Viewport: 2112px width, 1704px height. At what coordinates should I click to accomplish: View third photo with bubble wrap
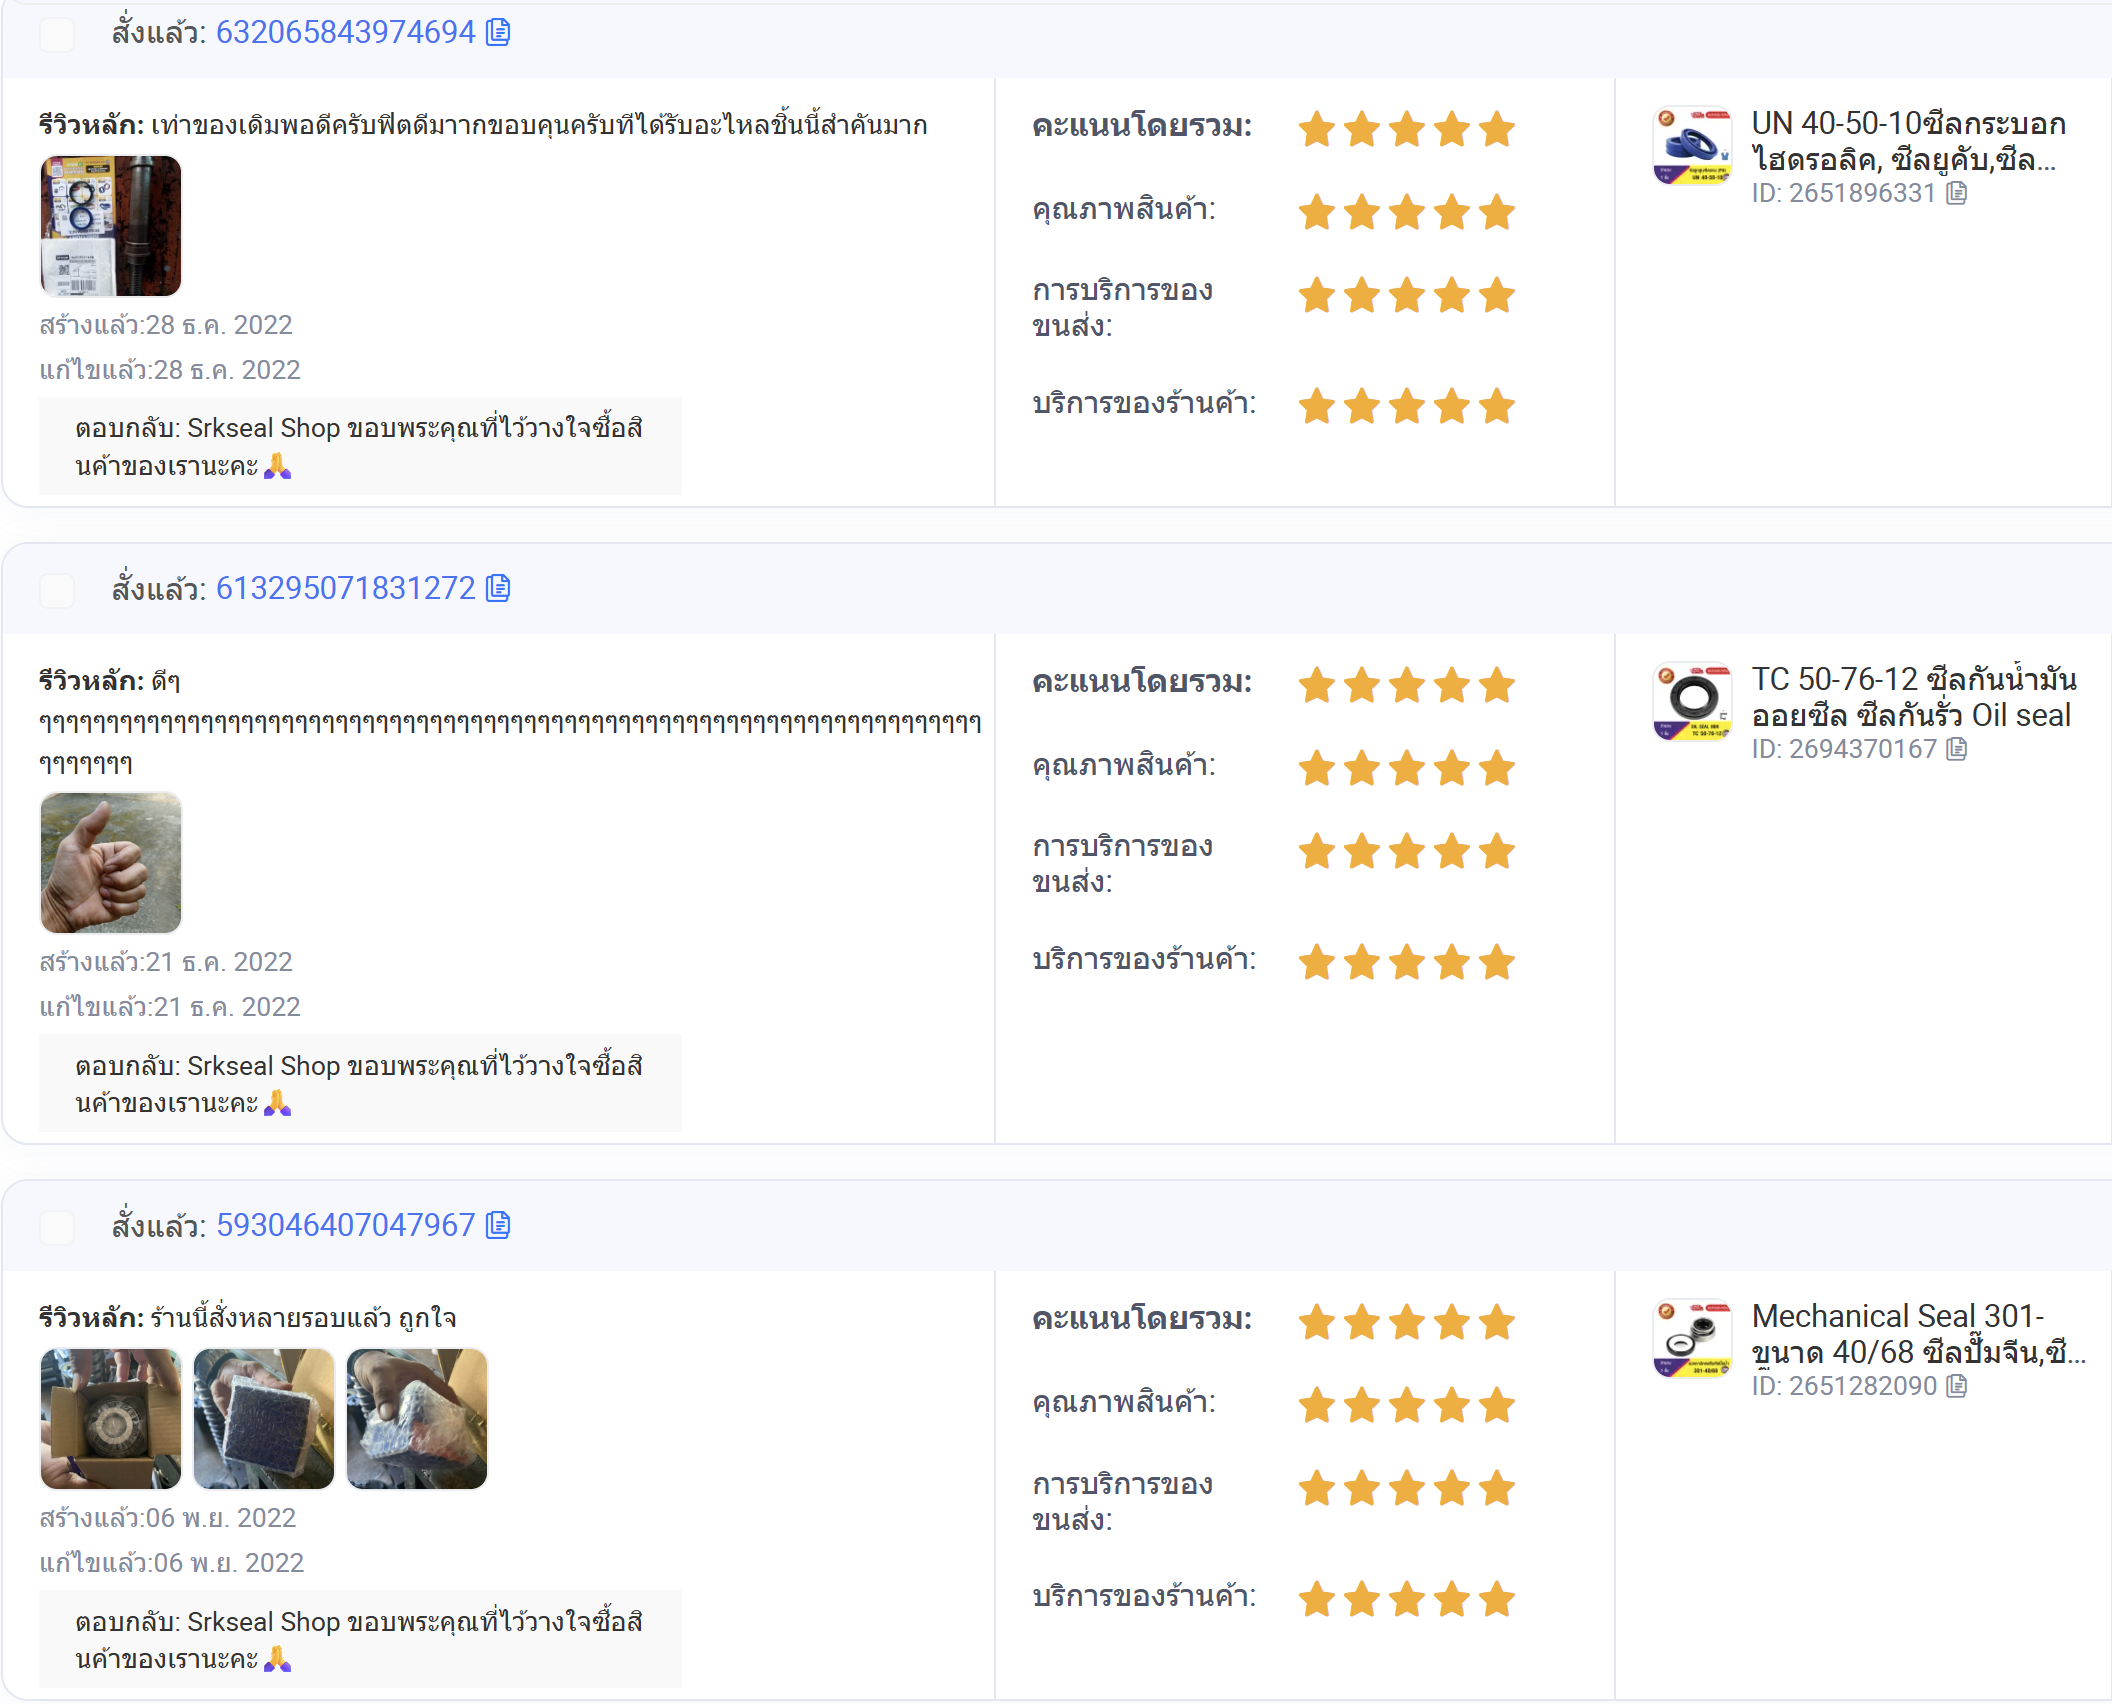(x=417, y=1419)
